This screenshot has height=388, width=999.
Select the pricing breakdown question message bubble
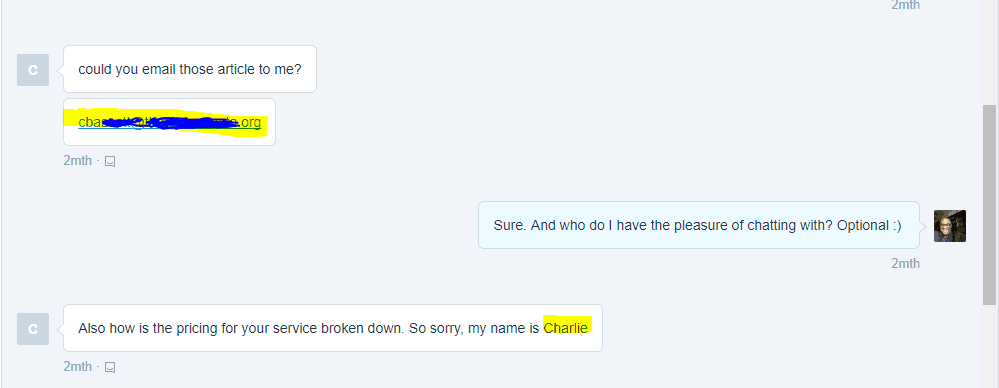click(x=333, y=328)
